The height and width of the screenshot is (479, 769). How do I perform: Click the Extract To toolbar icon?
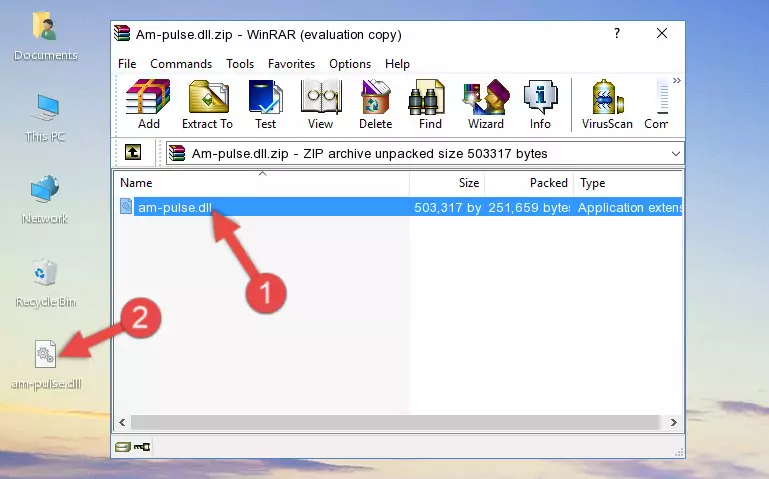tap(207, 104)
